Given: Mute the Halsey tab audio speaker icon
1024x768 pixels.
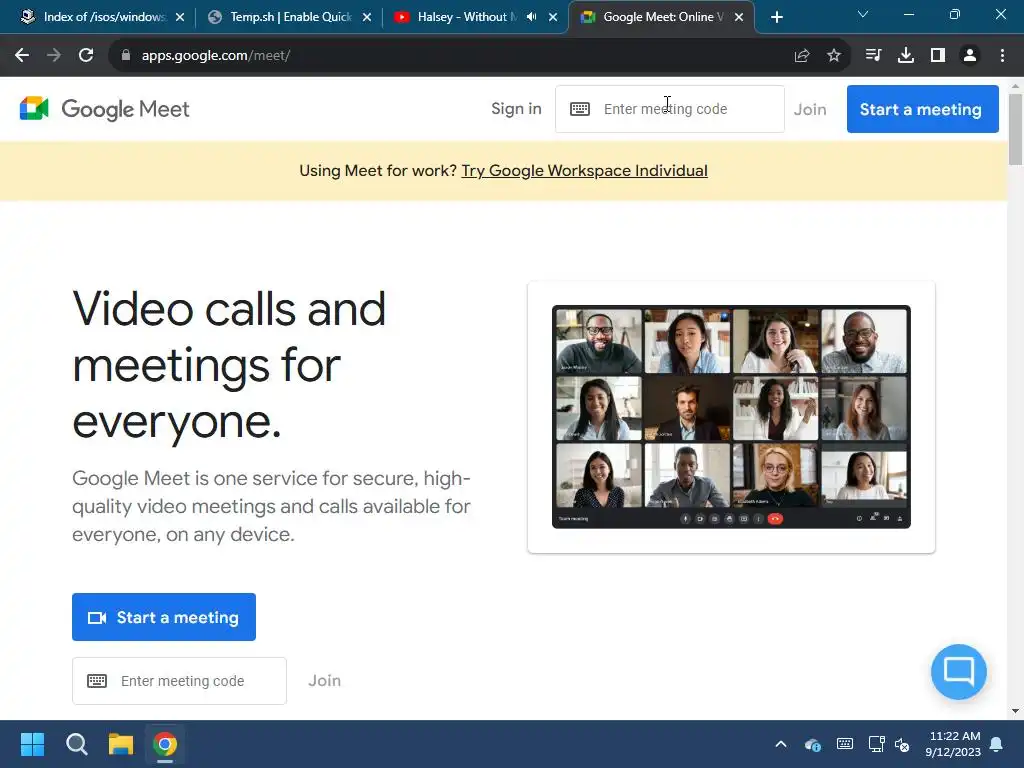Looking at the screenshot, I should pos(532,17).
